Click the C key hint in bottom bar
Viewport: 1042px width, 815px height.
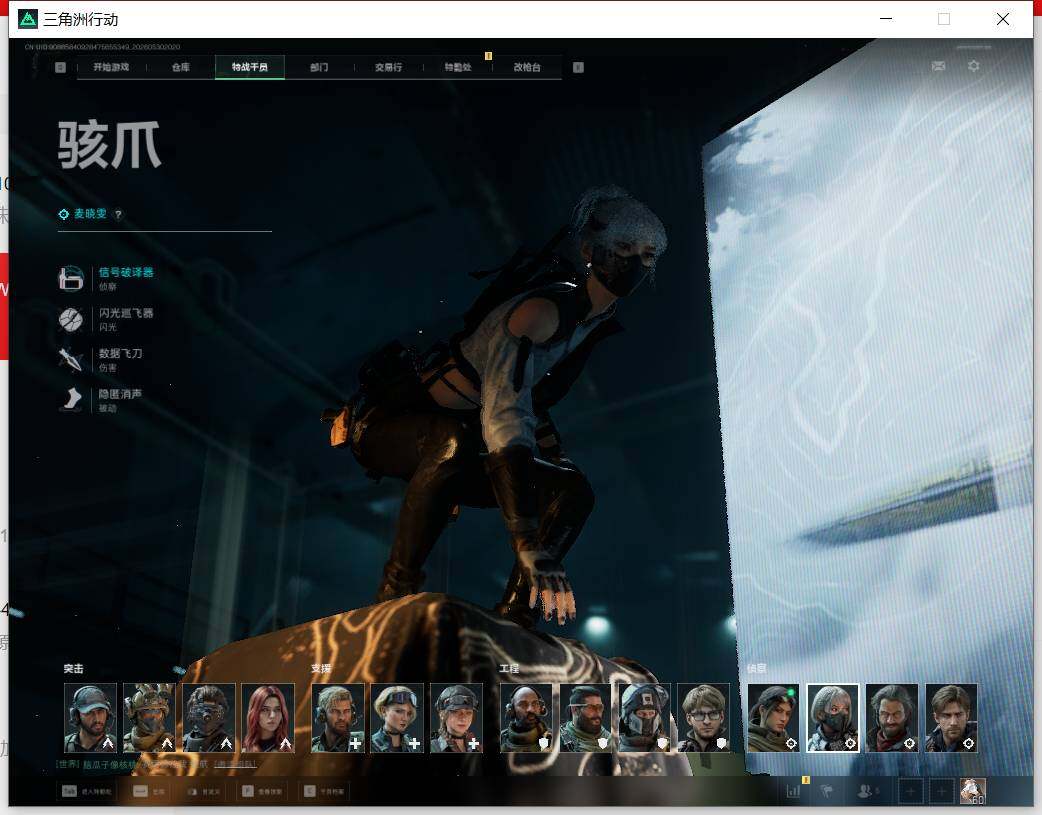pos(310,791)
